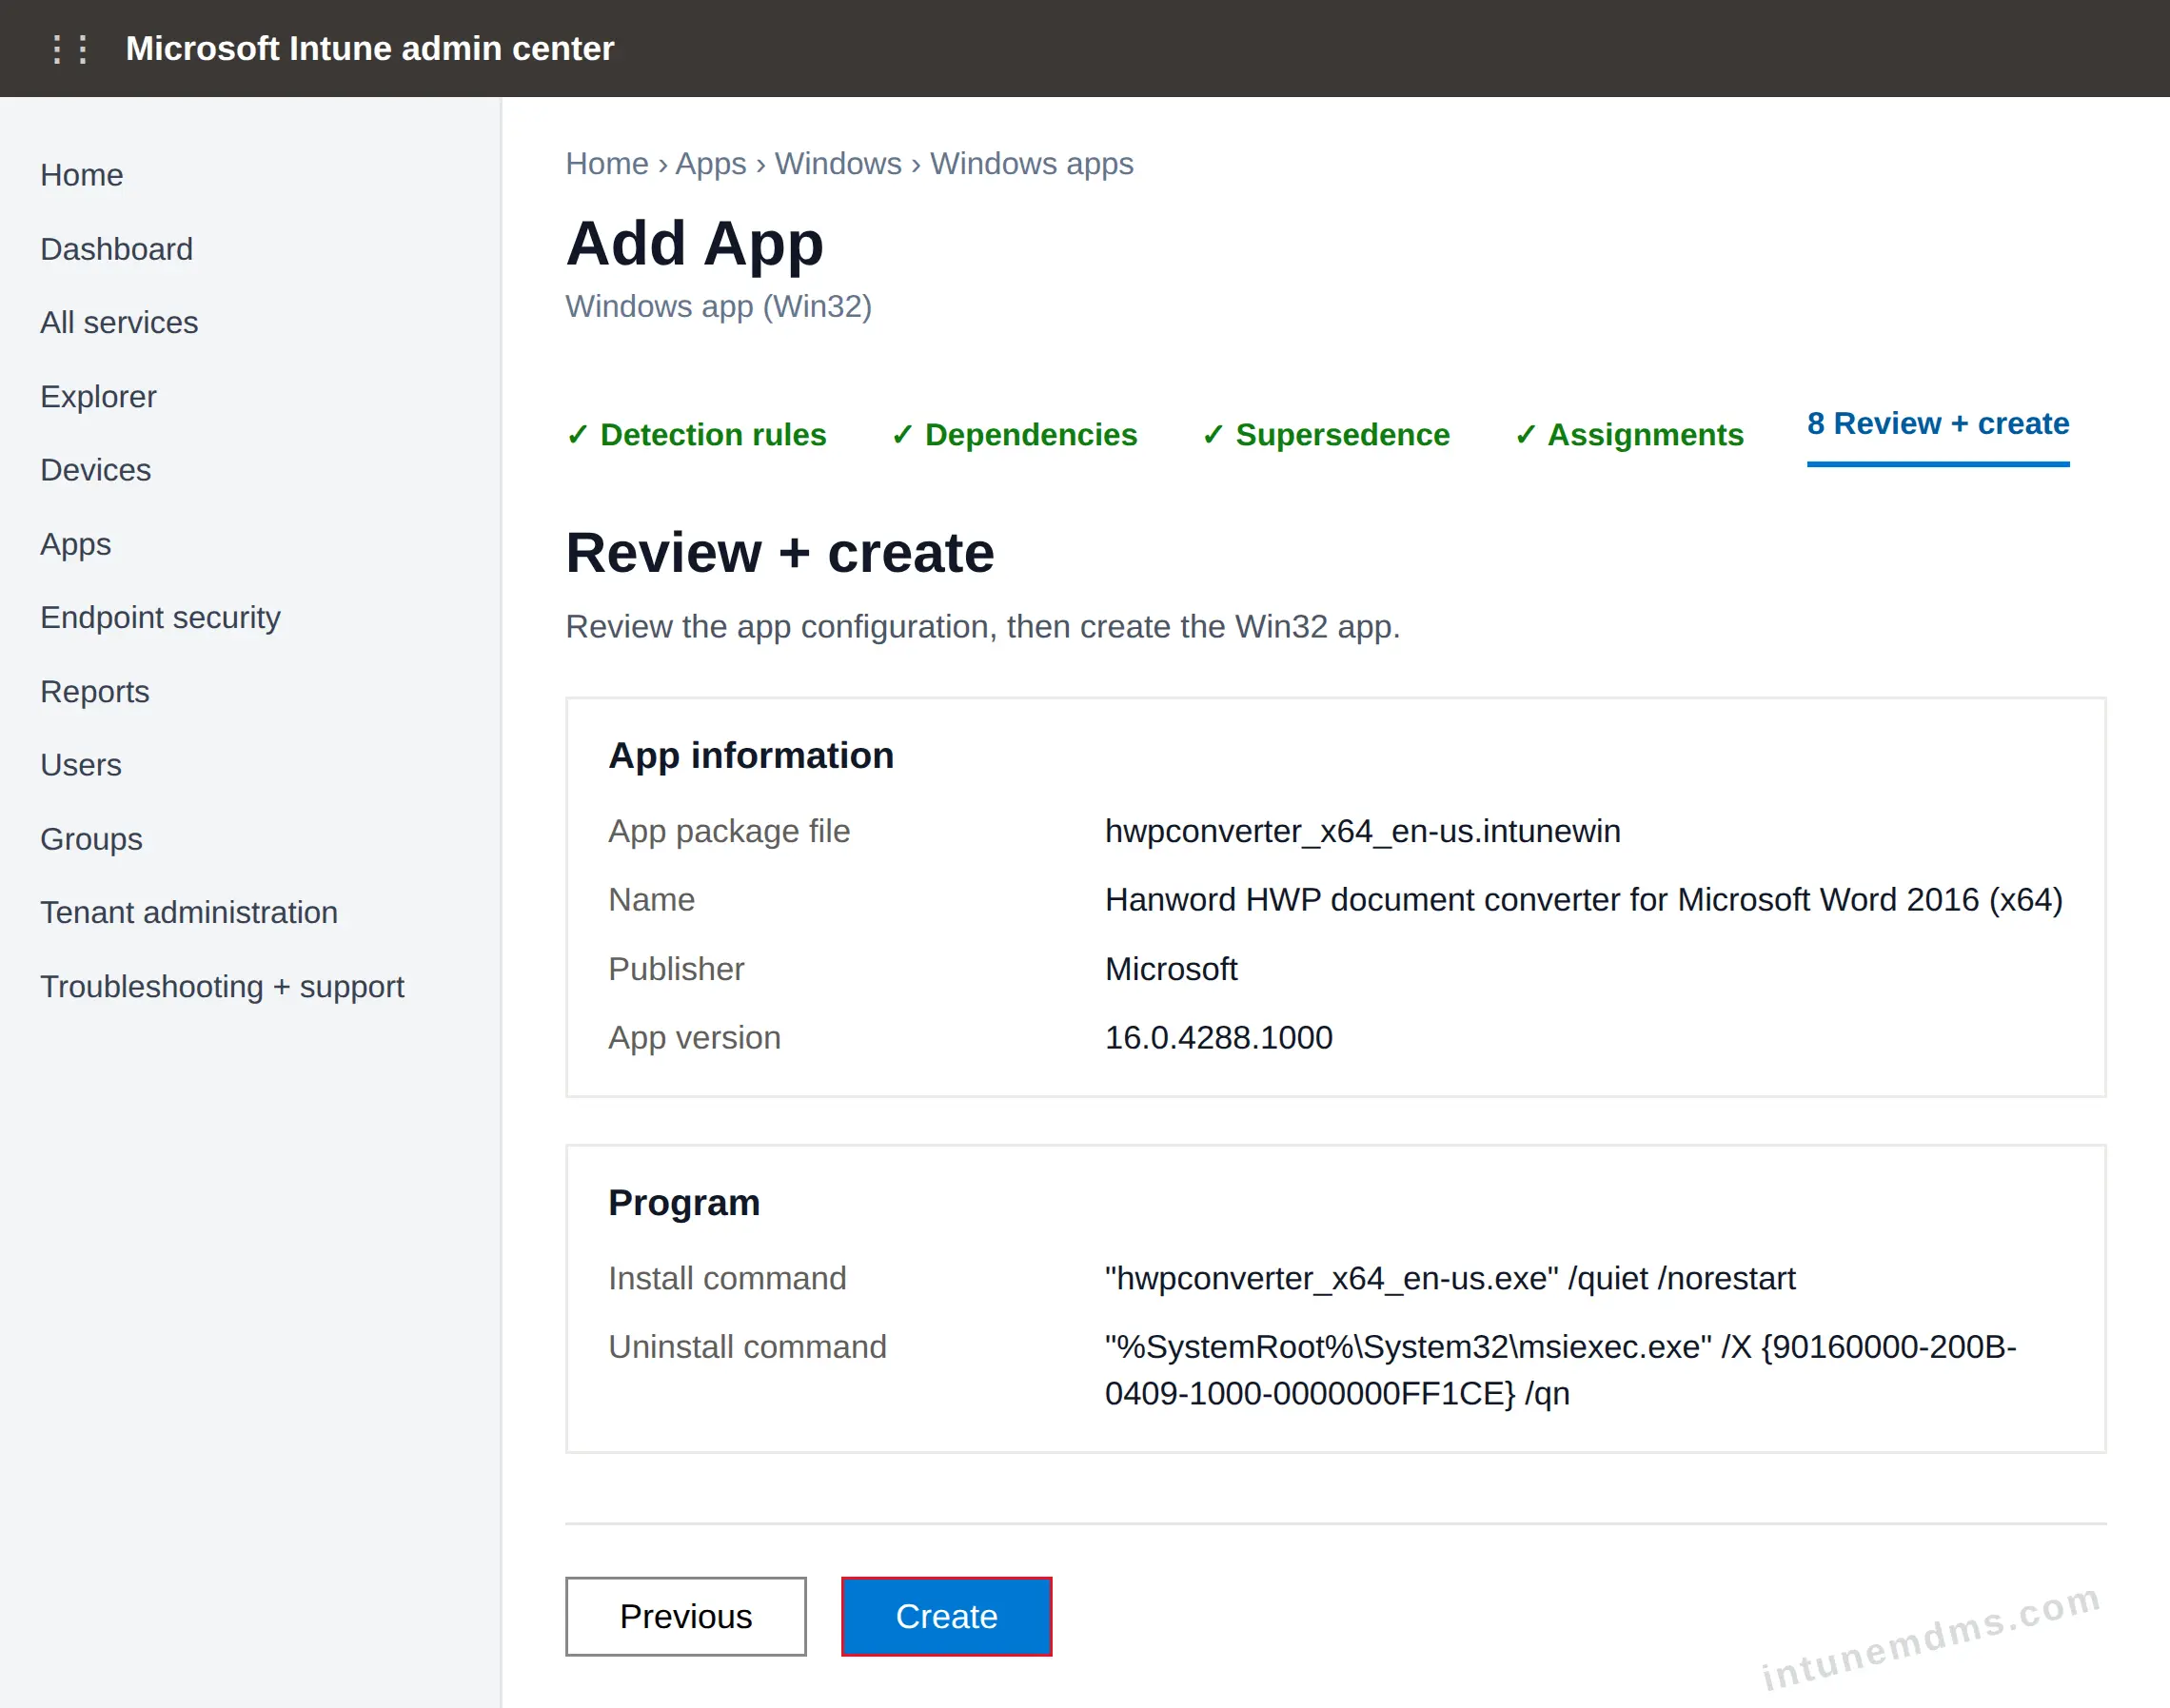
Task: Select Endpoint security in the sidebar
Action: (160, 617)
